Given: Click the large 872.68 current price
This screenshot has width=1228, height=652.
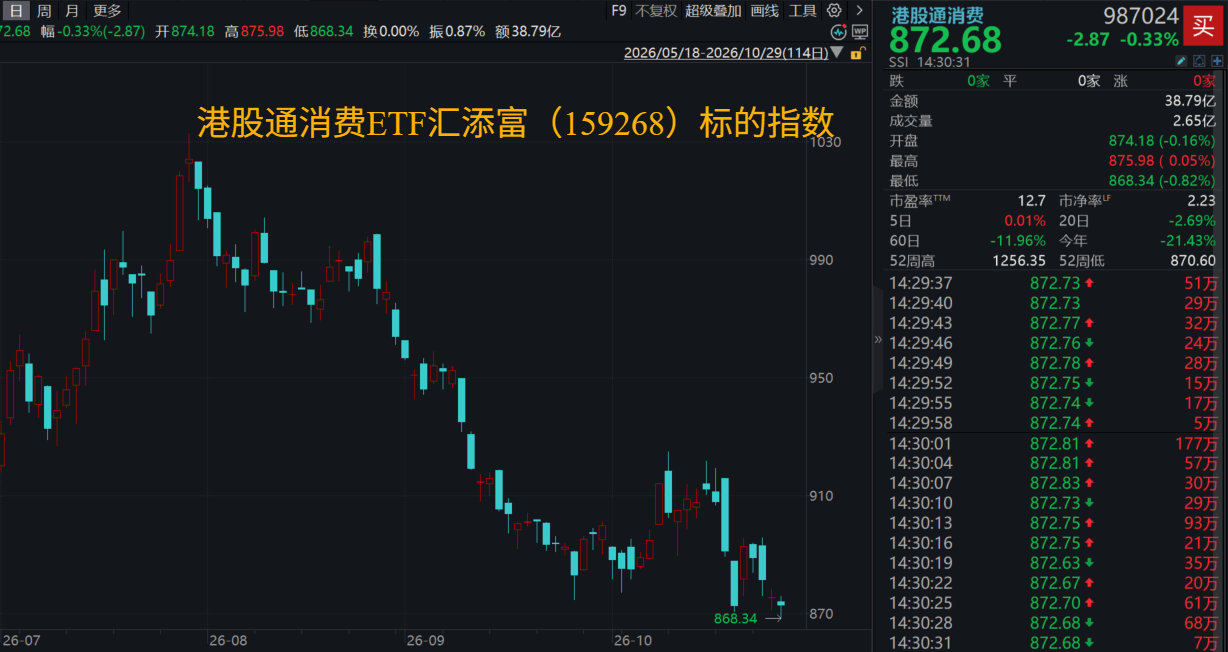Looking at the screenshot, I should pyautogui.click(x=945, y=40).
